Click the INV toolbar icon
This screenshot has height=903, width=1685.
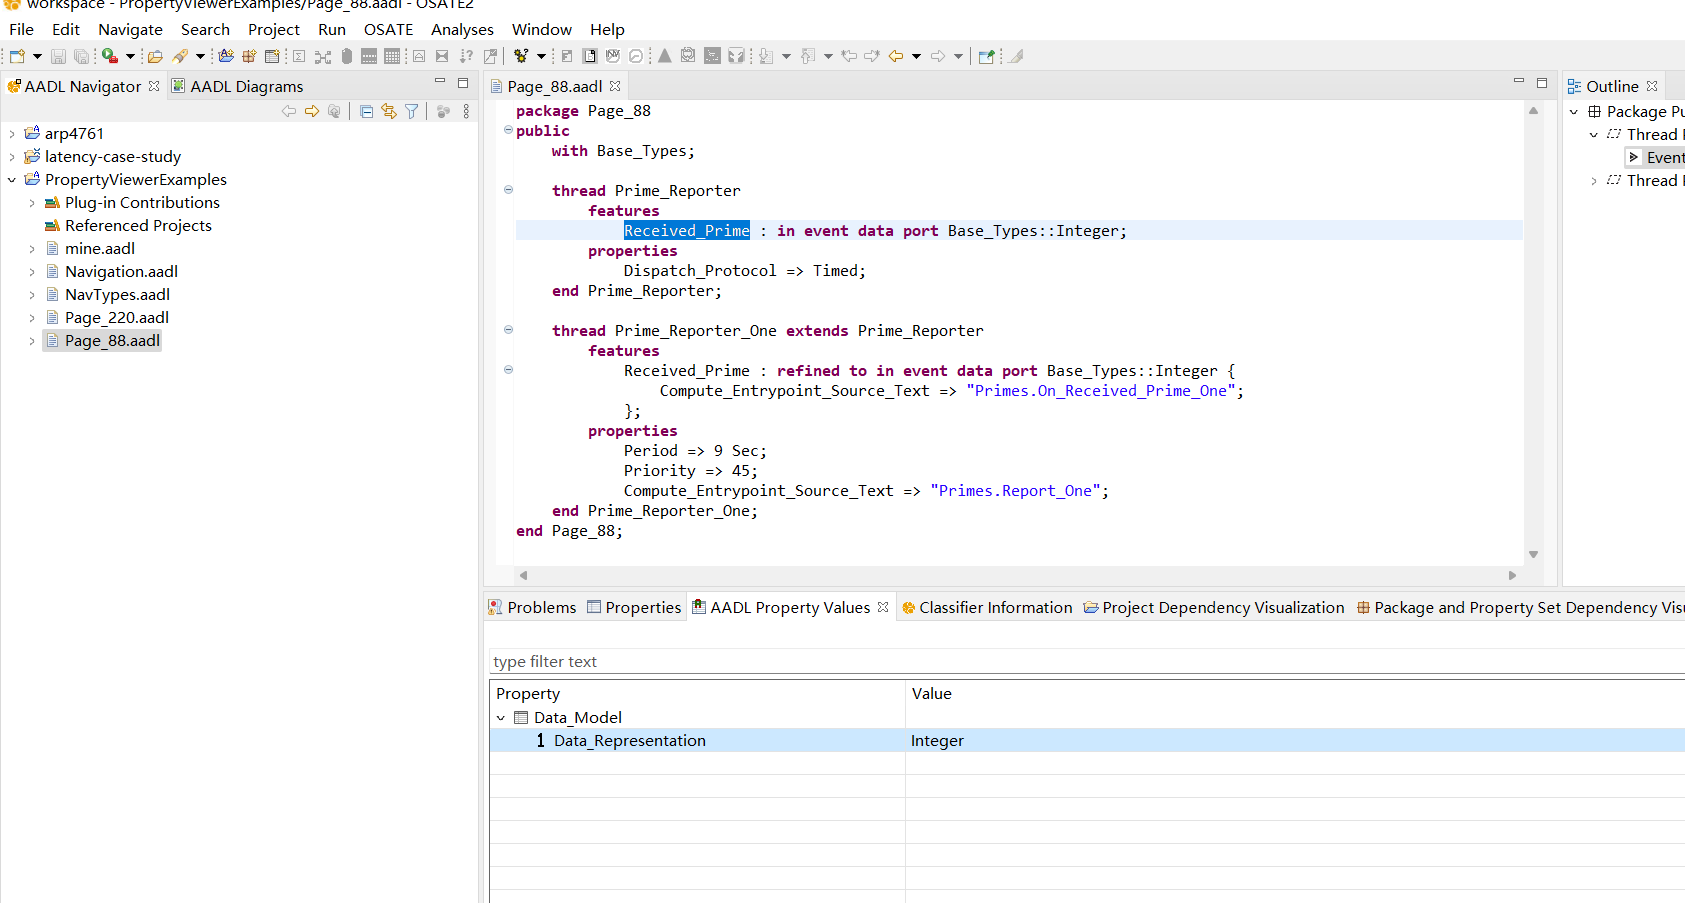click(613, 56)
